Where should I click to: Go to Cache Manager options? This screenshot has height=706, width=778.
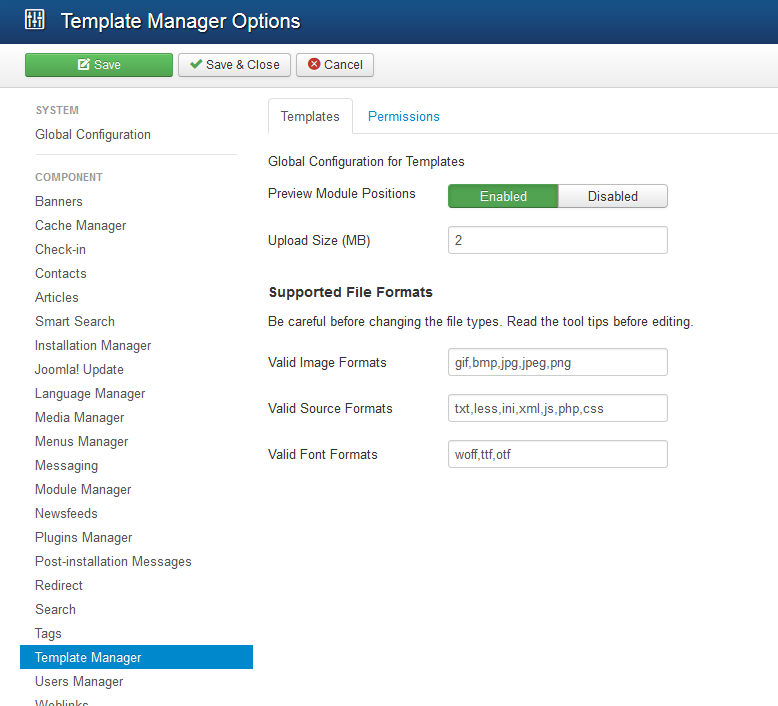[x=81, y=225]
